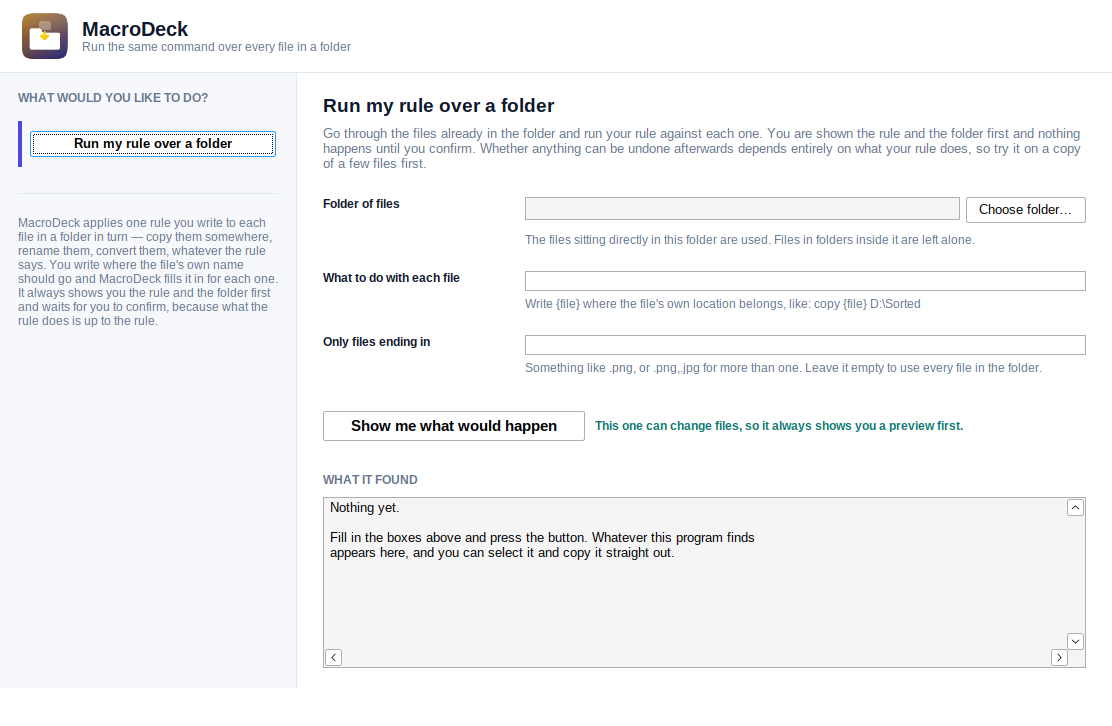Focus the Folder of files path field
1112x726 pixels.
(742, 208)
